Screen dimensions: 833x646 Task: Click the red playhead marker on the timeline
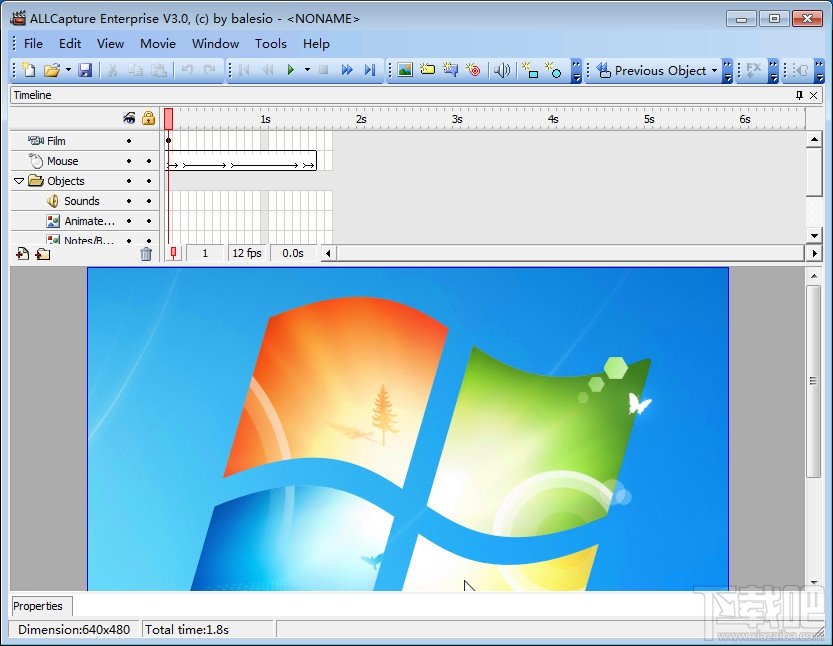point(168,118)
